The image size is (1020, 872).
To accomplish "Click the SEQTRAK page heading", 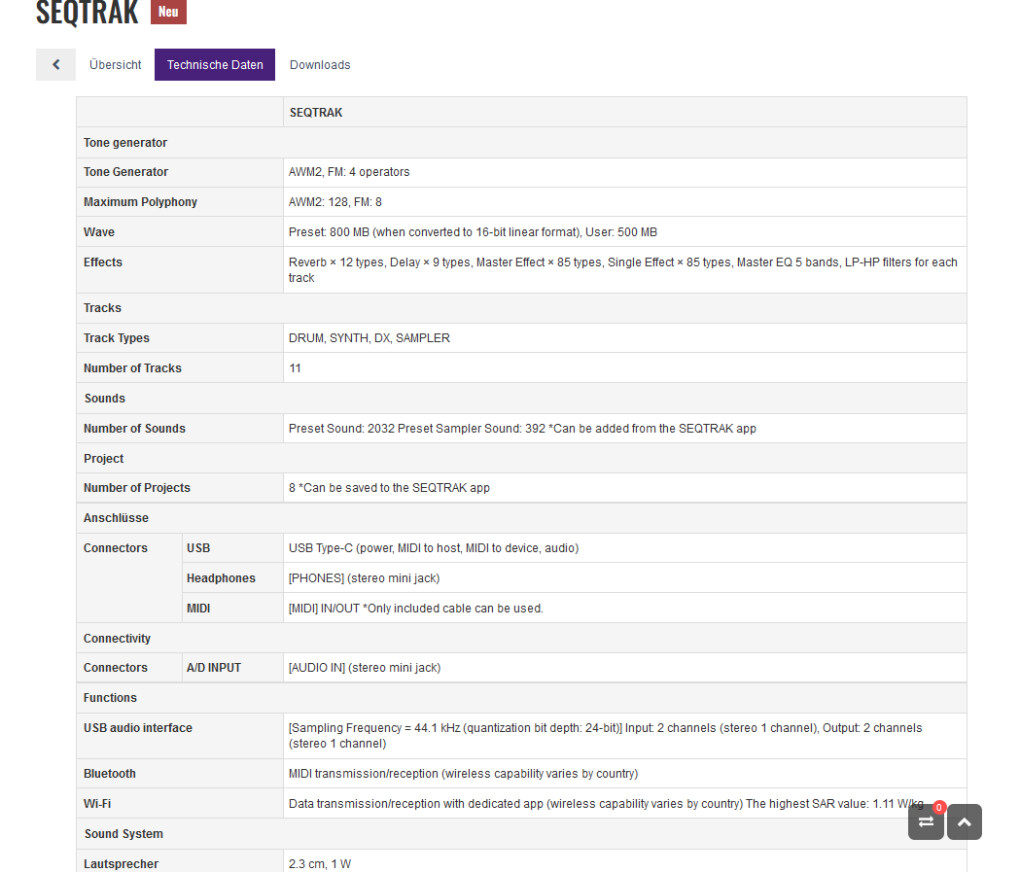I will [87, 13].
